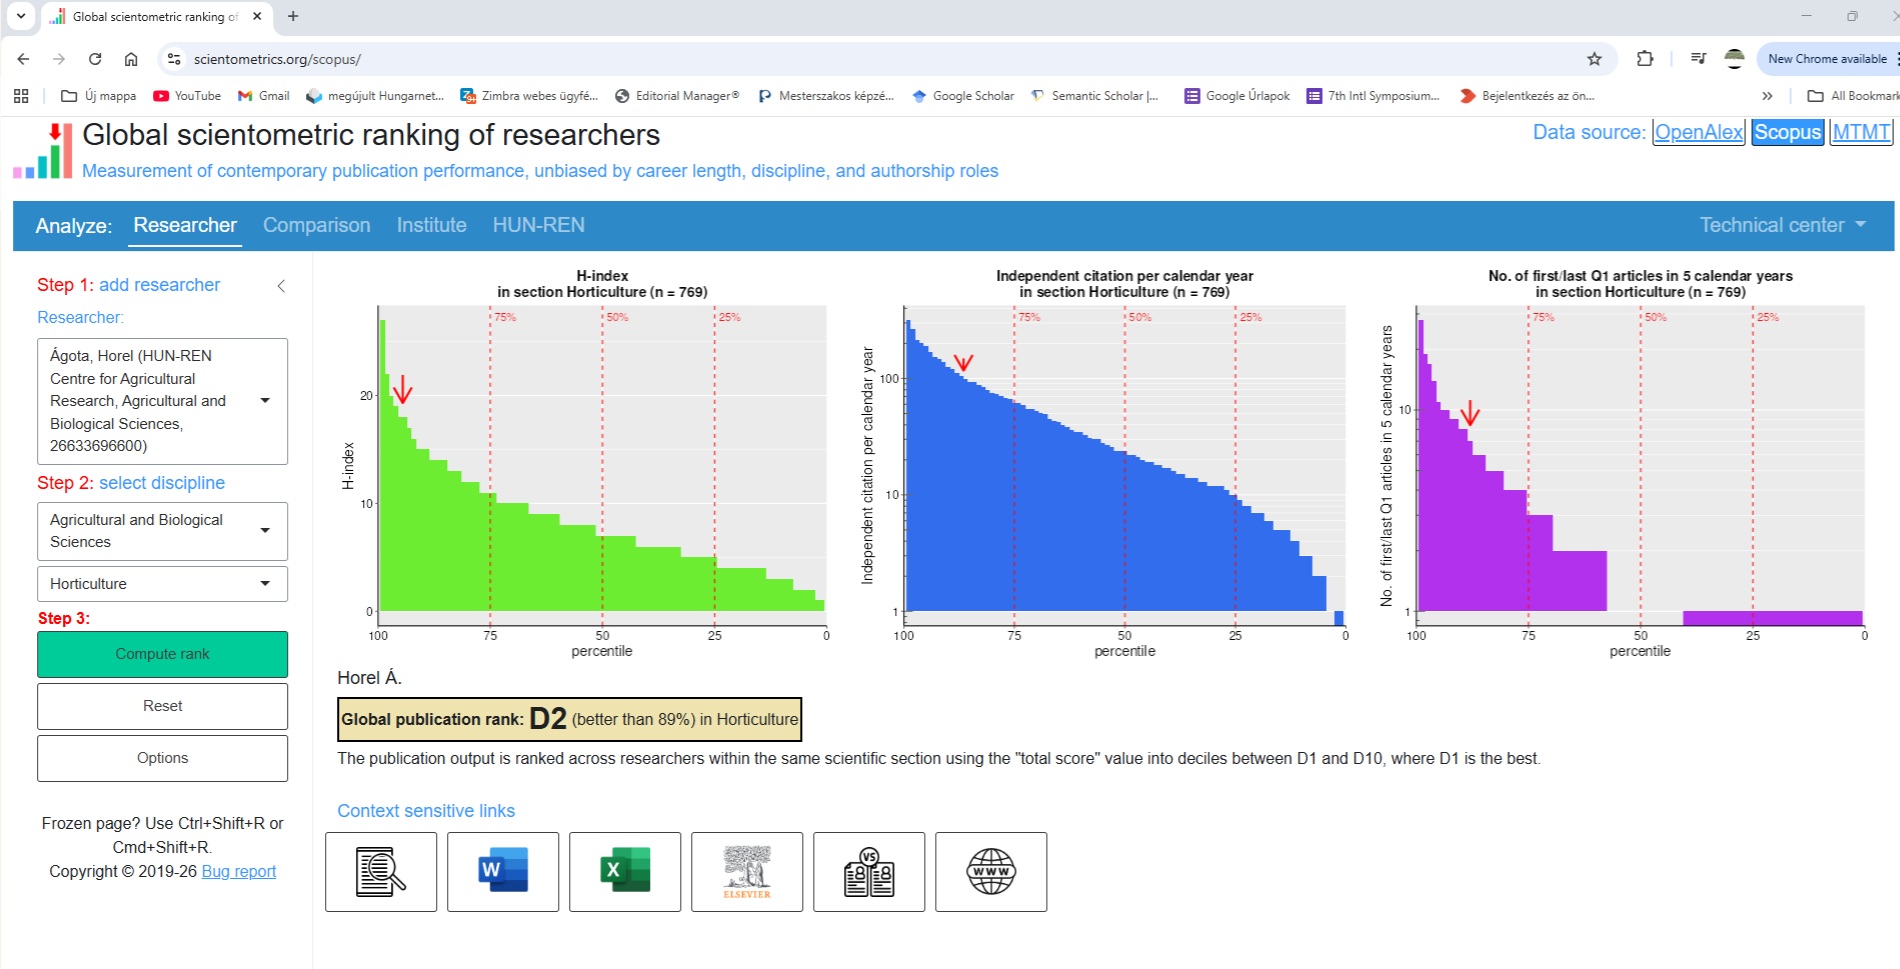
Task: Collapse the sidebar with left chevron
Action: point(281,286)
